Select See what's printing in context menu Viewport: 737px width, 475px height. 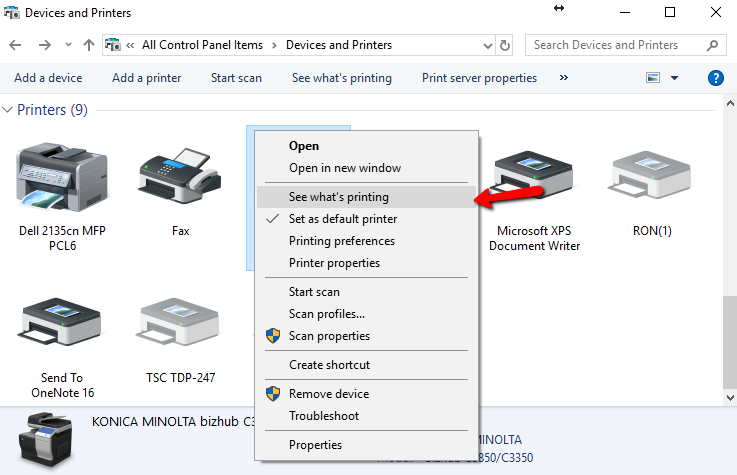(x=366, y=197)
